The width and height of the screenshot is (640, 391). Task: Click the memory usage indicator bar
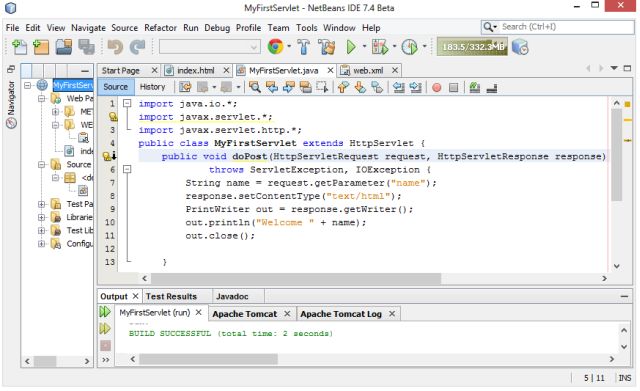[472, 47]
